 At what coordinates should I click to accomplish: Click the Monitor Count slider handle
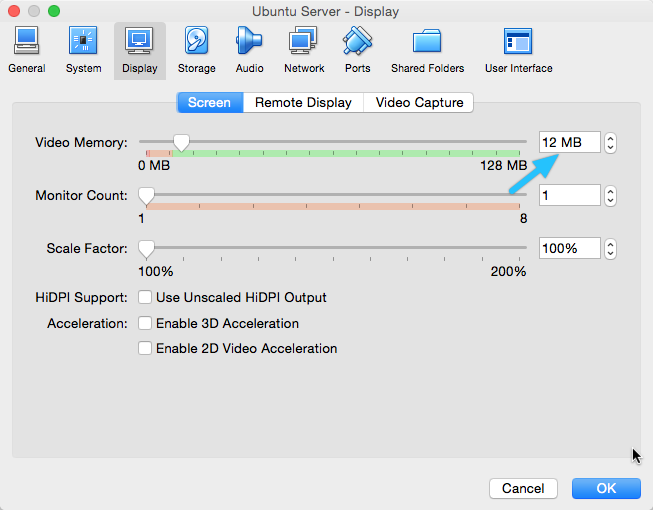(x=146, y=196)
